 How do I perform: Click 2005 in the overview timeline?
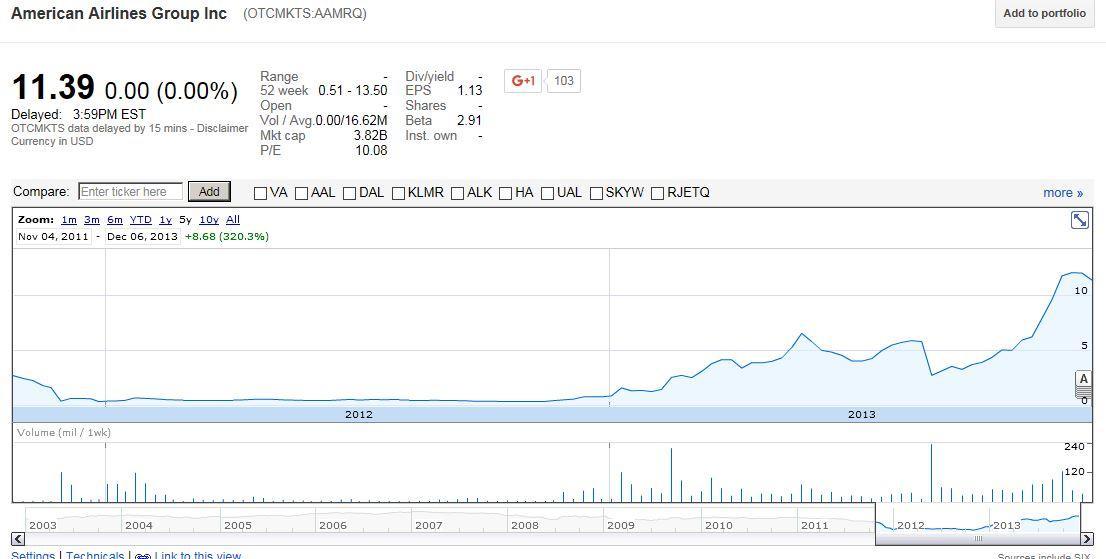[x=238, y=525]
